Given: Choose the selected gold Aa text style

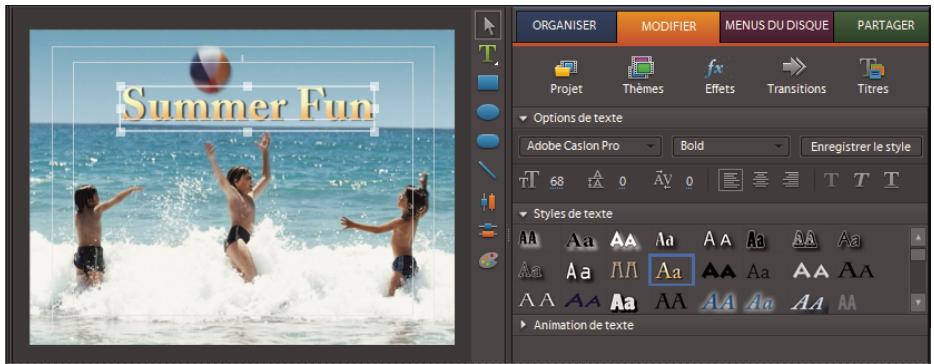Looking at the screenshot, I should click(x=671, y=271).
